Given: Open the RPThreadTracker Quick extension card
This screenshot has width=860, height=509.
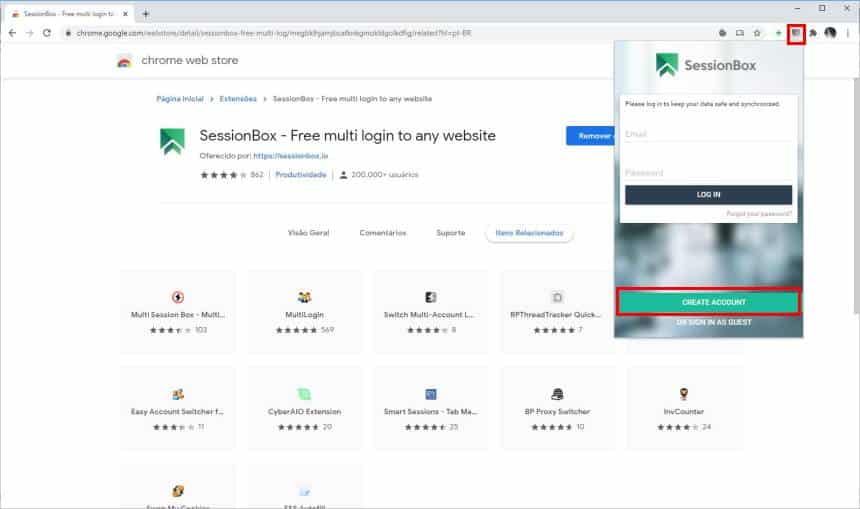Looking at the screenshot, I should [x=557, y=312].
